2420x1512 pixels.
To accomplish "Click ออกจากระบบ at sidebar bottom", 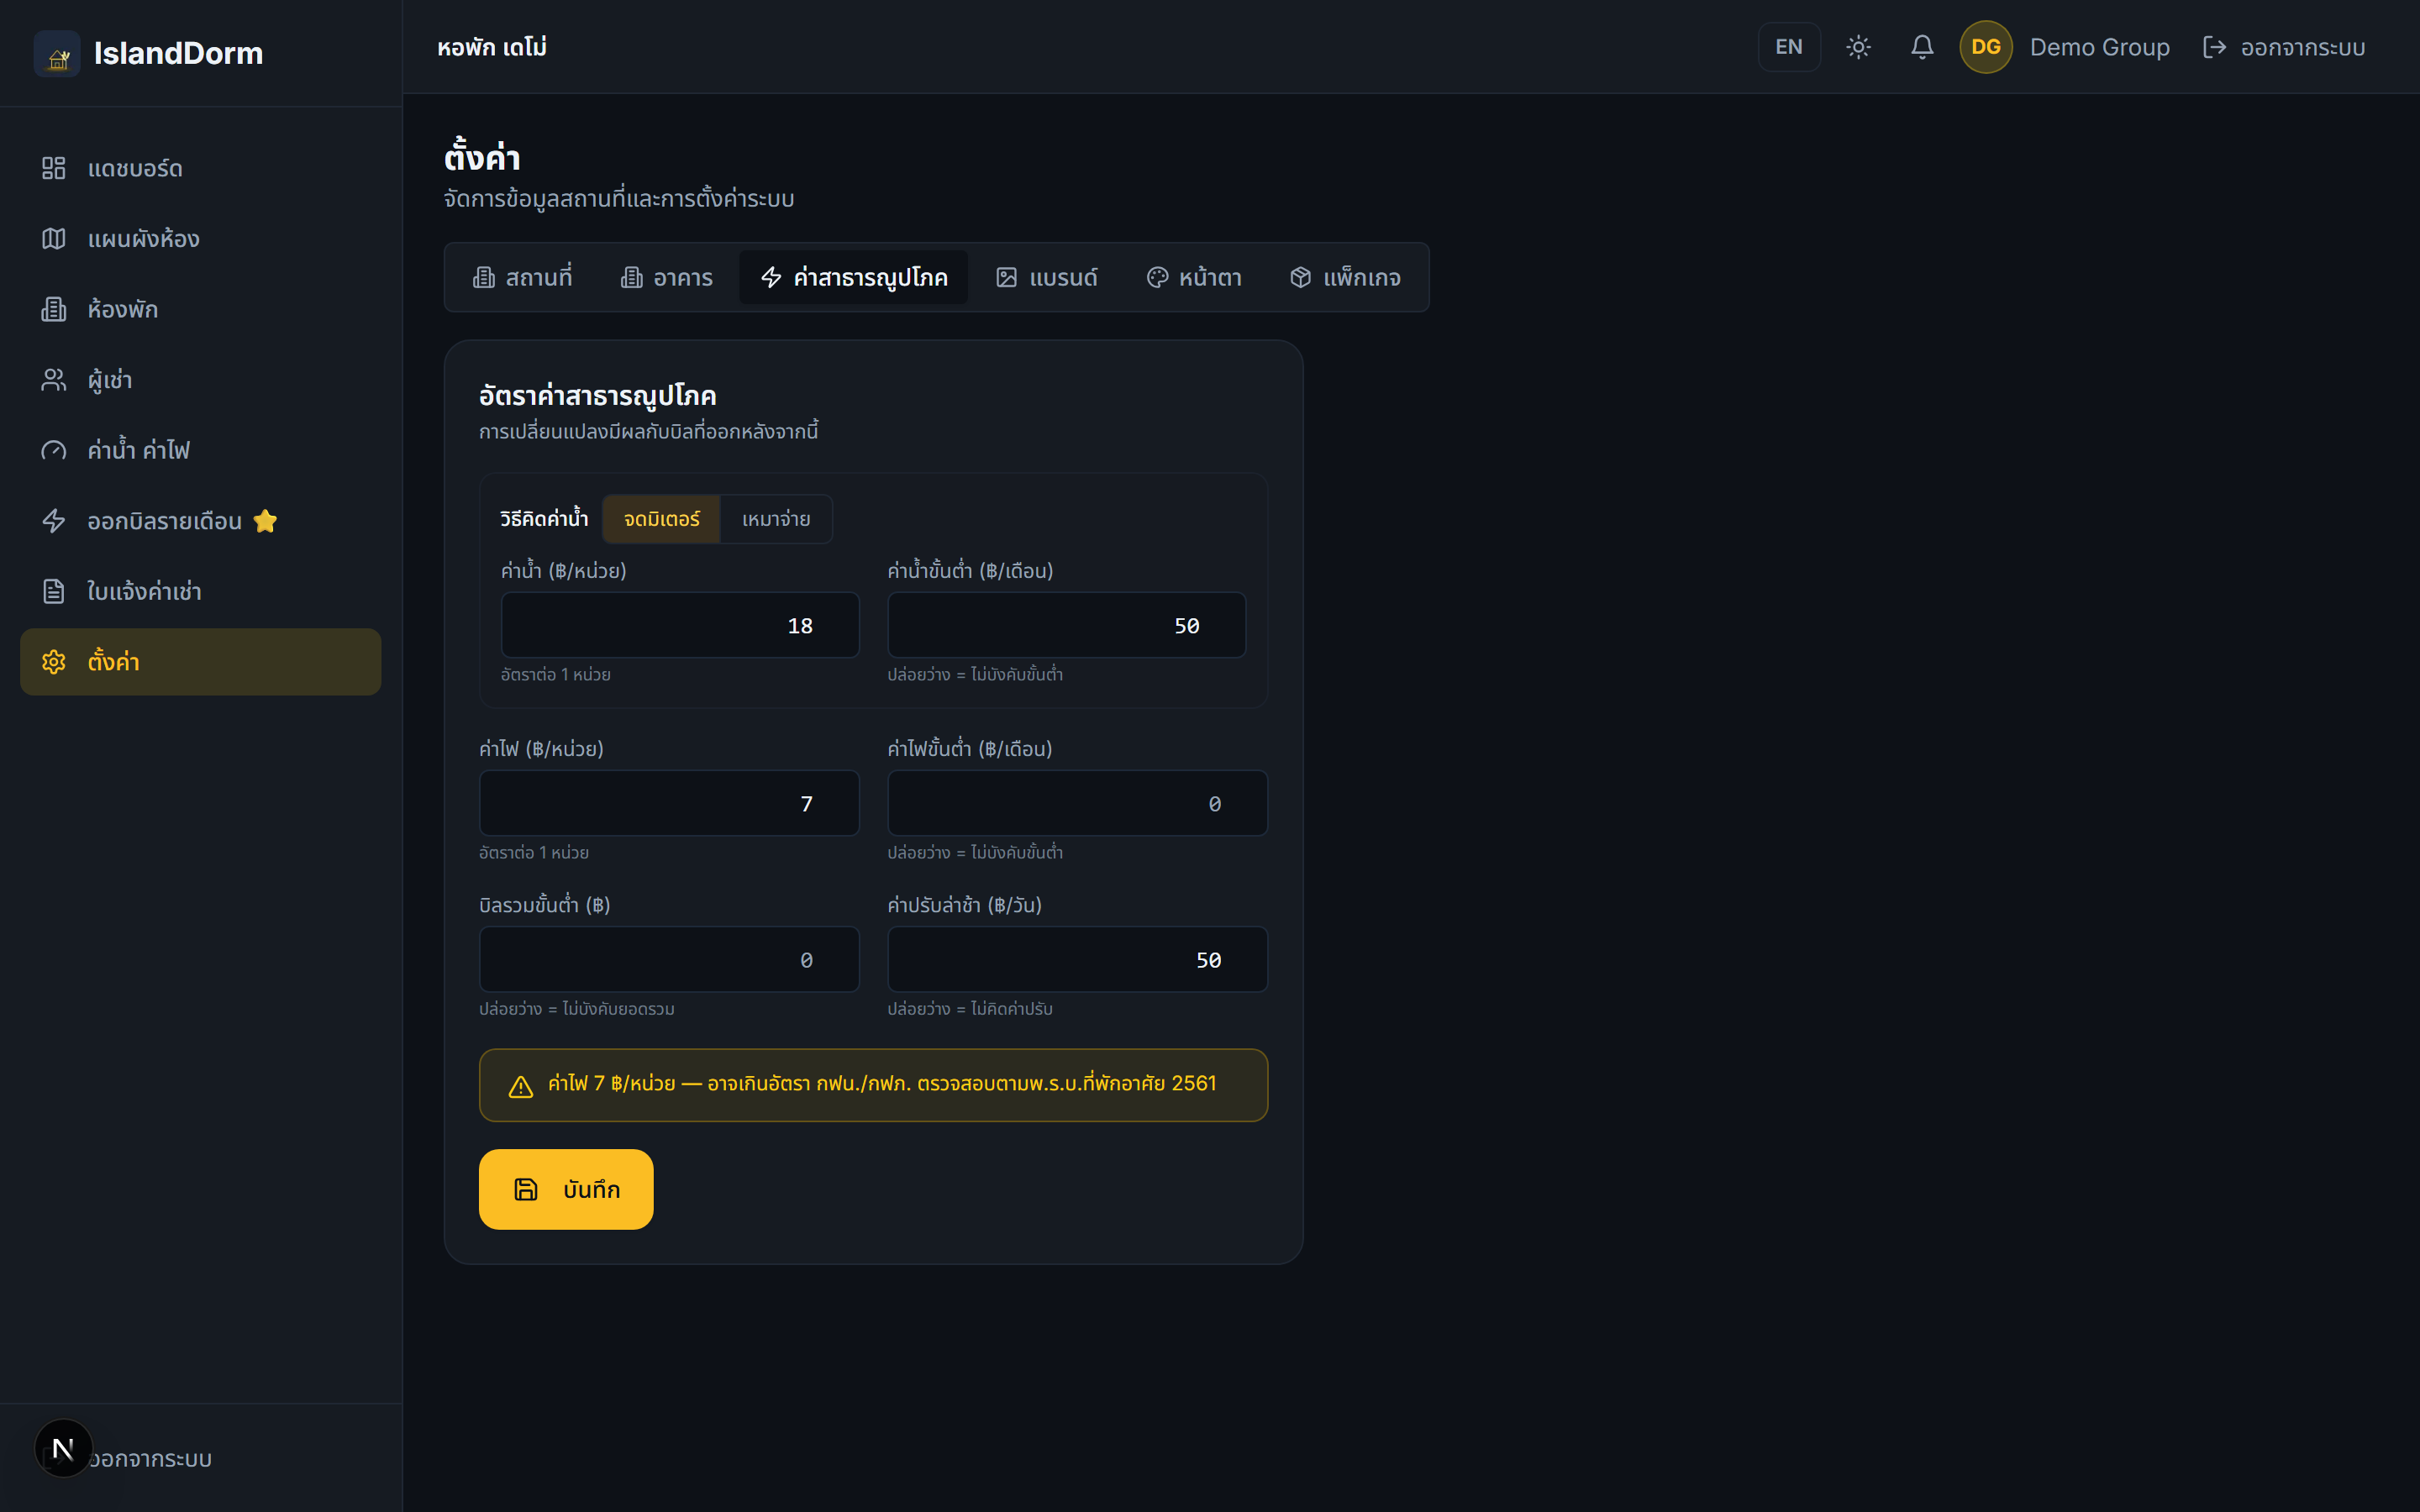I will [x=150, y=1459].
